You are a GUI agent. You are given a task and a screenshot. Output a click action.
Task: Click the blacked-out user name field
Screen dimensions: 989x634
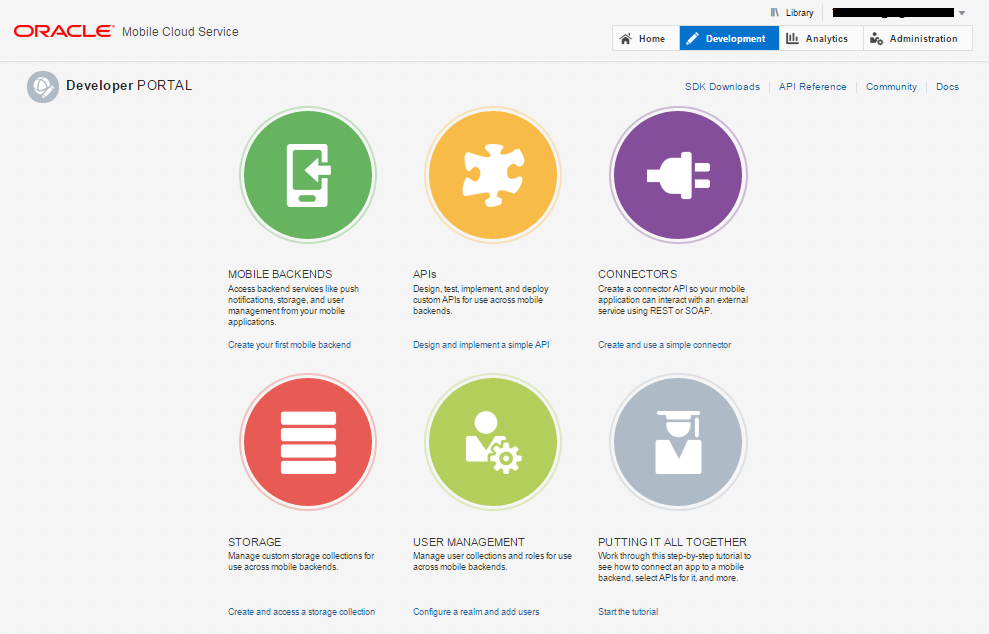click(x=893, y=13)
